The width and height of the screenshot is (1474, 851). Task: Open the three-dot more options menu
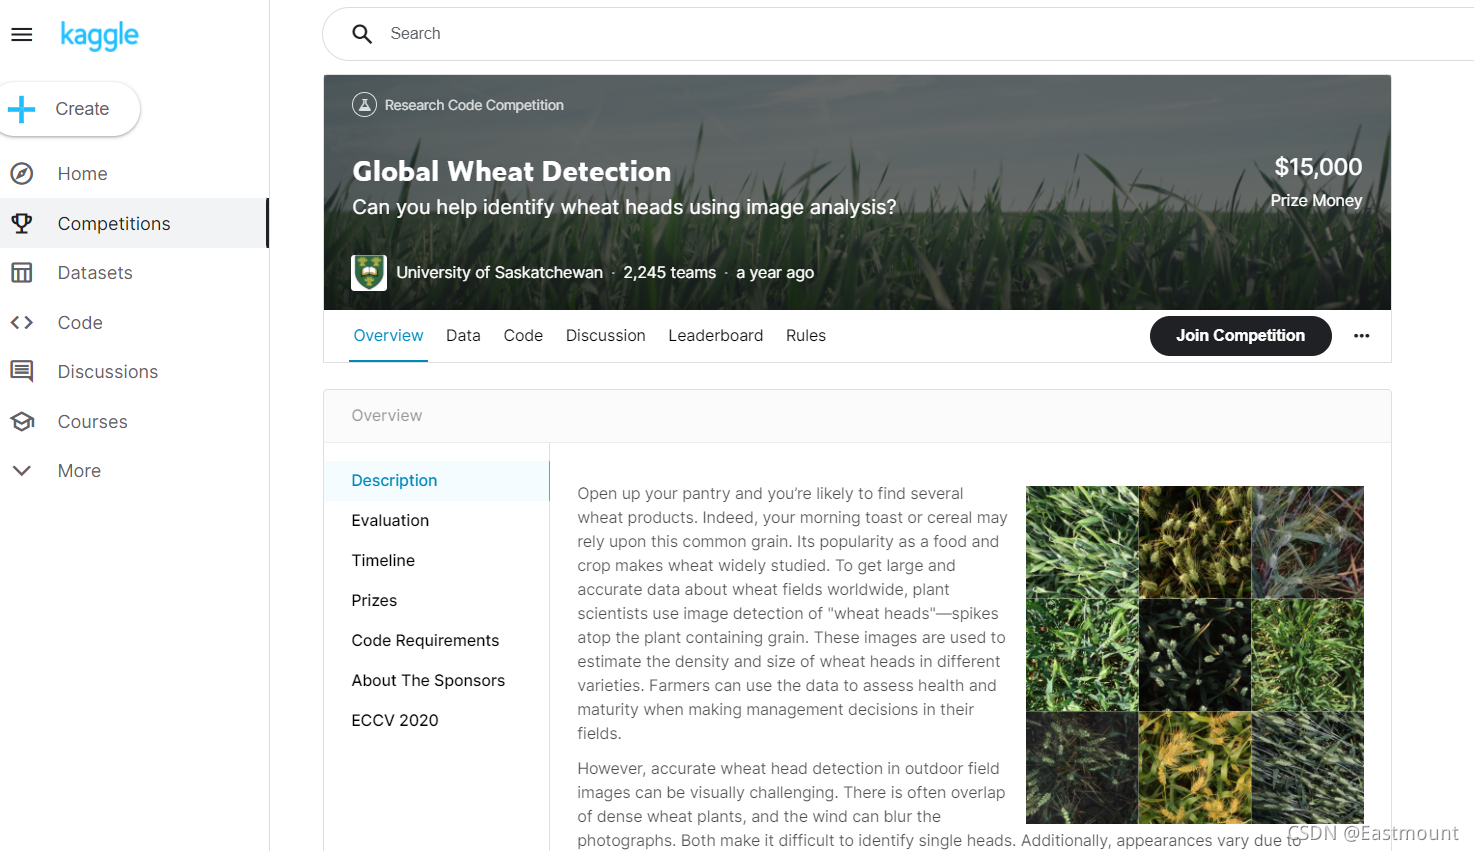point(1361,336)
